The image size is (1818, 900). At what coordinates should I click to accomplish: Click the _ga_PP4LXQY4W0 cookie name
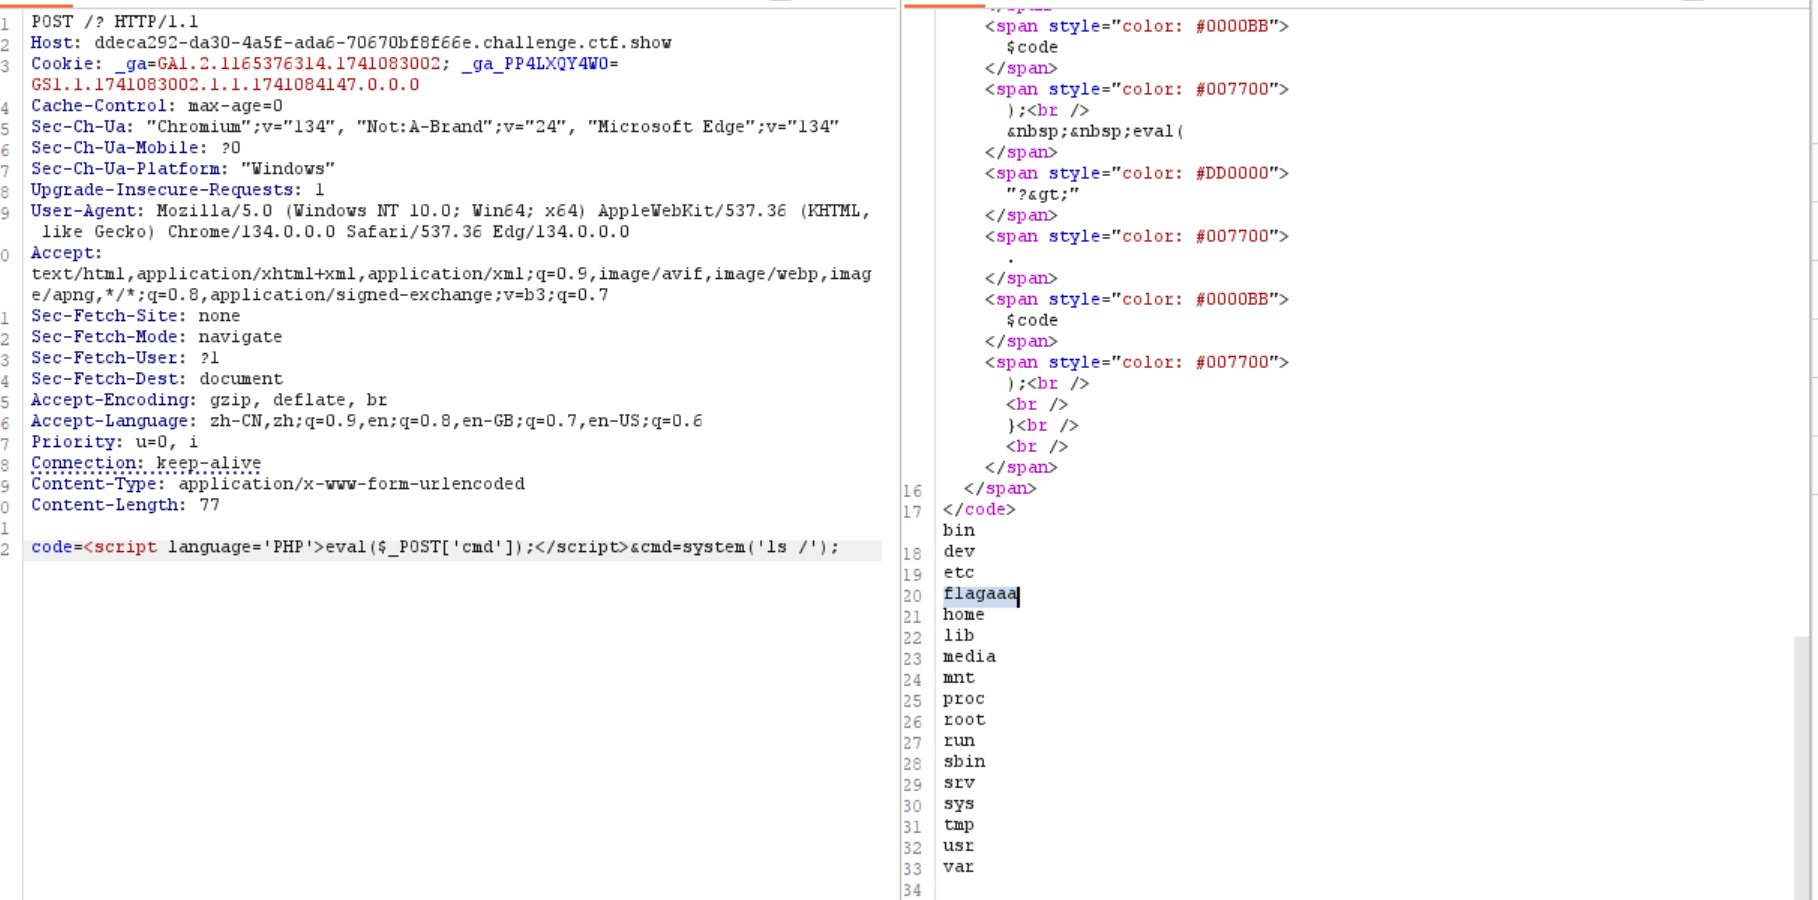coord(535,63)
